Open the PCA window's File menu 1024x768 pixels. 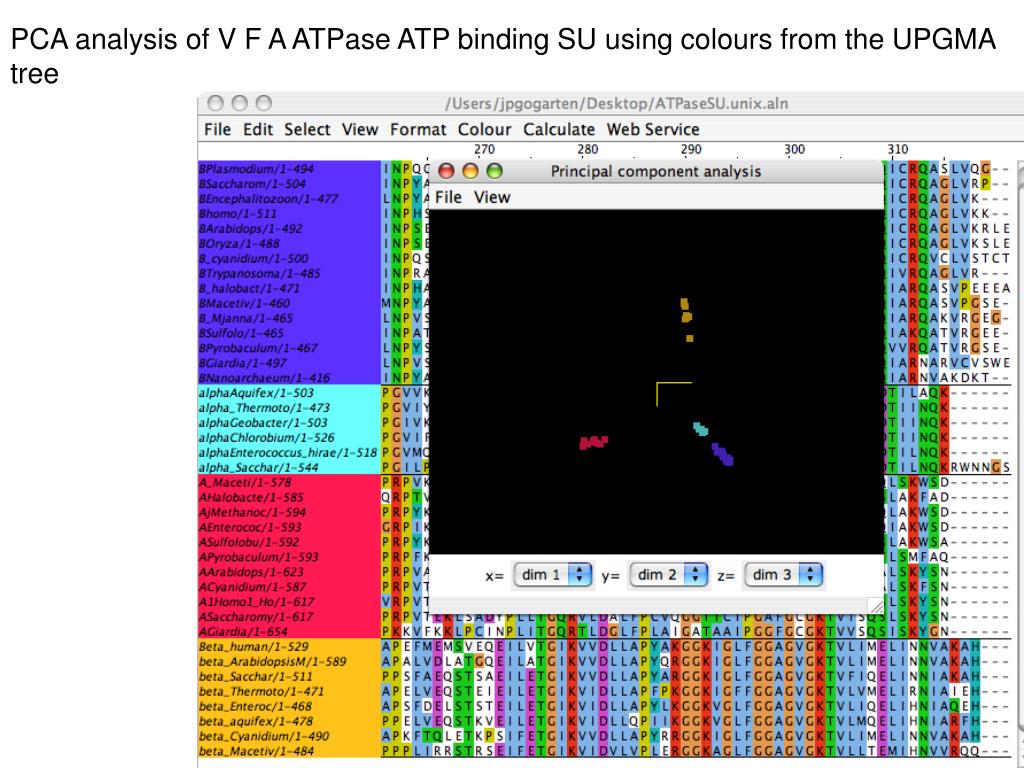[x=448, y=197]
